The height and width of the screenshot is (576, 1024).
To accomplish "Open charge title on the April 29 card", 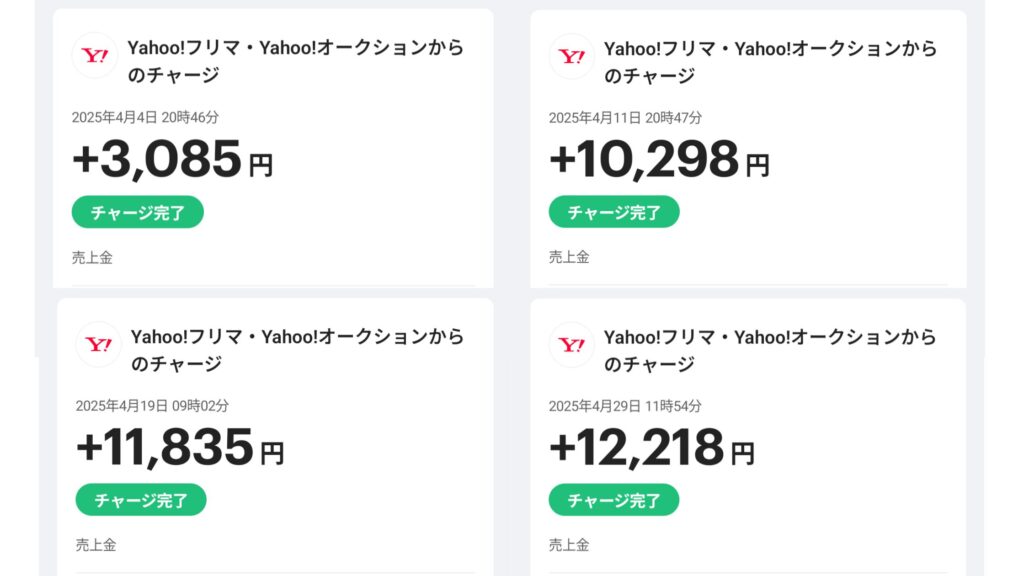I will (771, 350).
